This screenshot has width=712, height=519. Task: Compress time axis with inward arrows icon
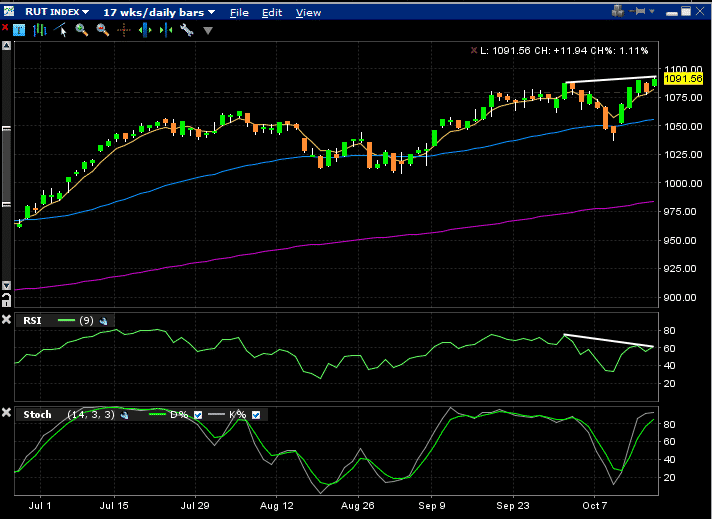point(166,30)
